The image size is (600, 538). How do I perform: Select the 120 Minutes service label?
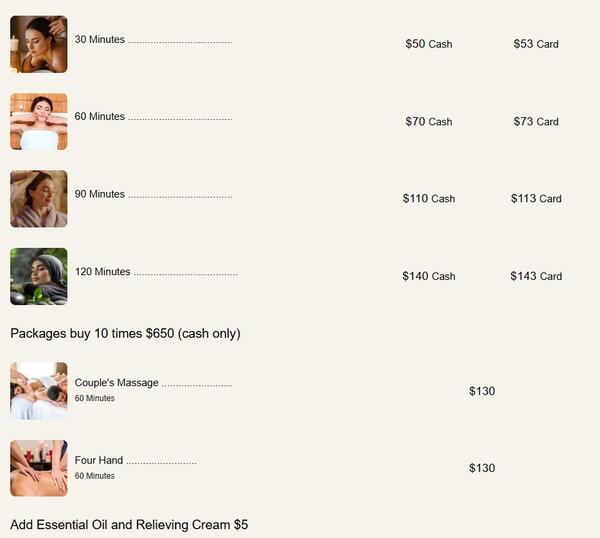[x=103, y=272]
